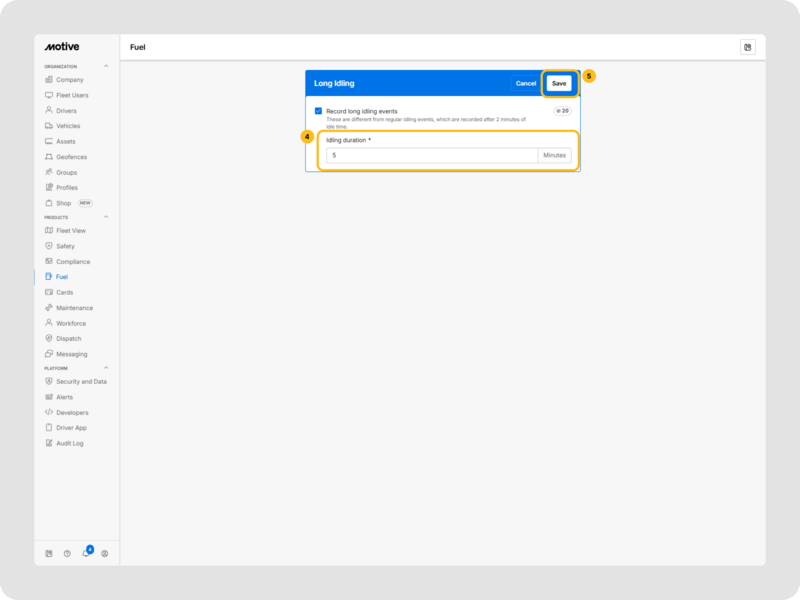
Task: Click the Maintenance wrench icon
Action: pyautogui.click(x=49, y=308)
